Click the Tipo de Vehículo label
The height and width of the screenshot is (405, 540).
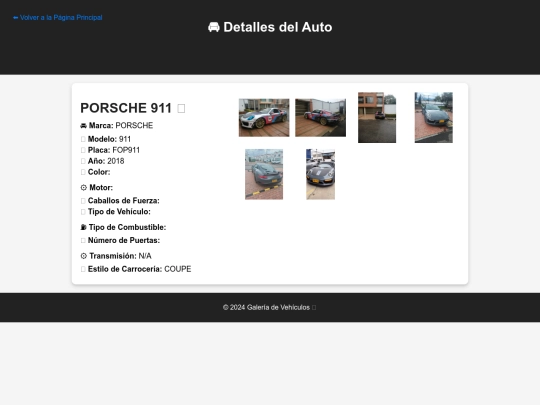pyautogui.click(x=119, y=212)
